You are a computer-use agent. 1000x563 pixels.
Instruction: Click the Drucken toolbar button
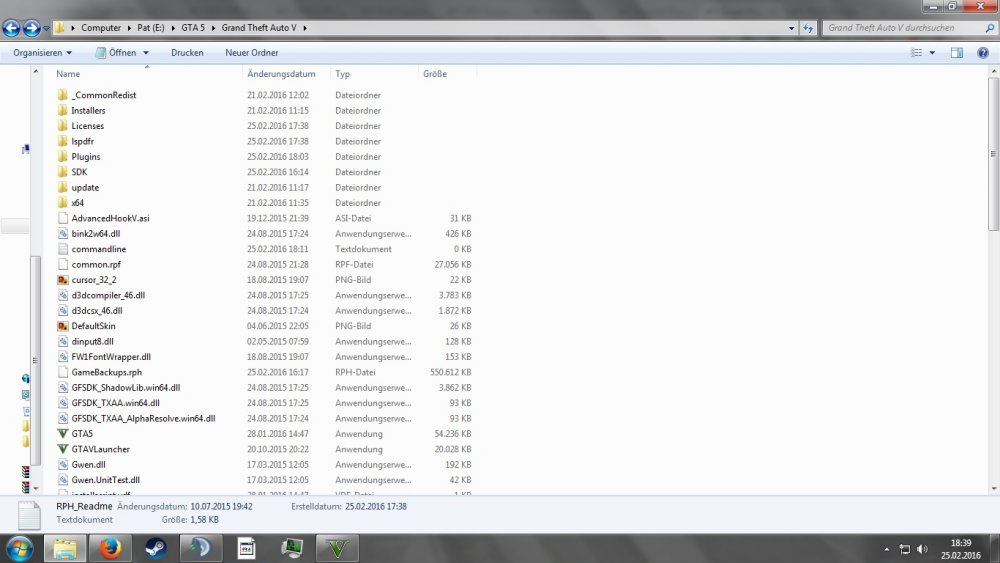point(187,53)
